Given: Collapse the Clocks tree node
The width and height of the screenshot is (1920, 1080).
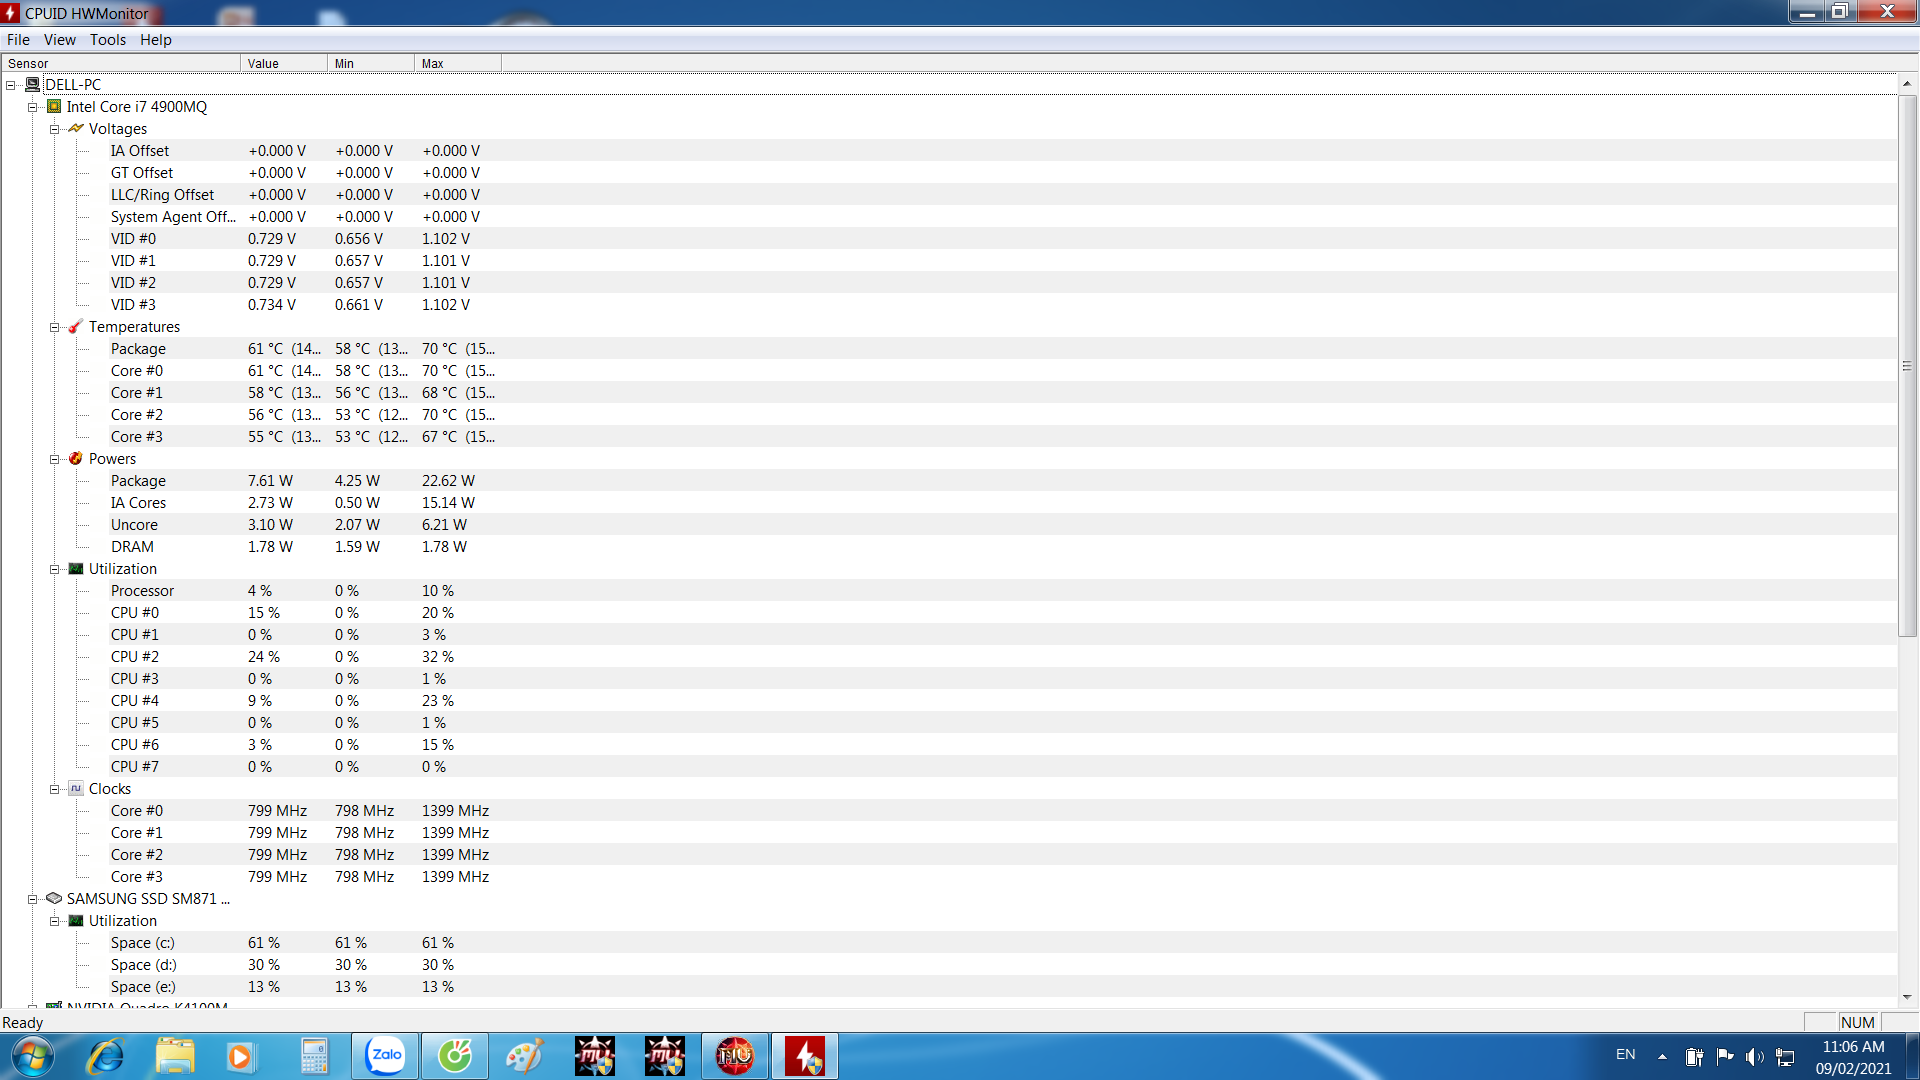Looking at the screenshot, I should point(55,789).
